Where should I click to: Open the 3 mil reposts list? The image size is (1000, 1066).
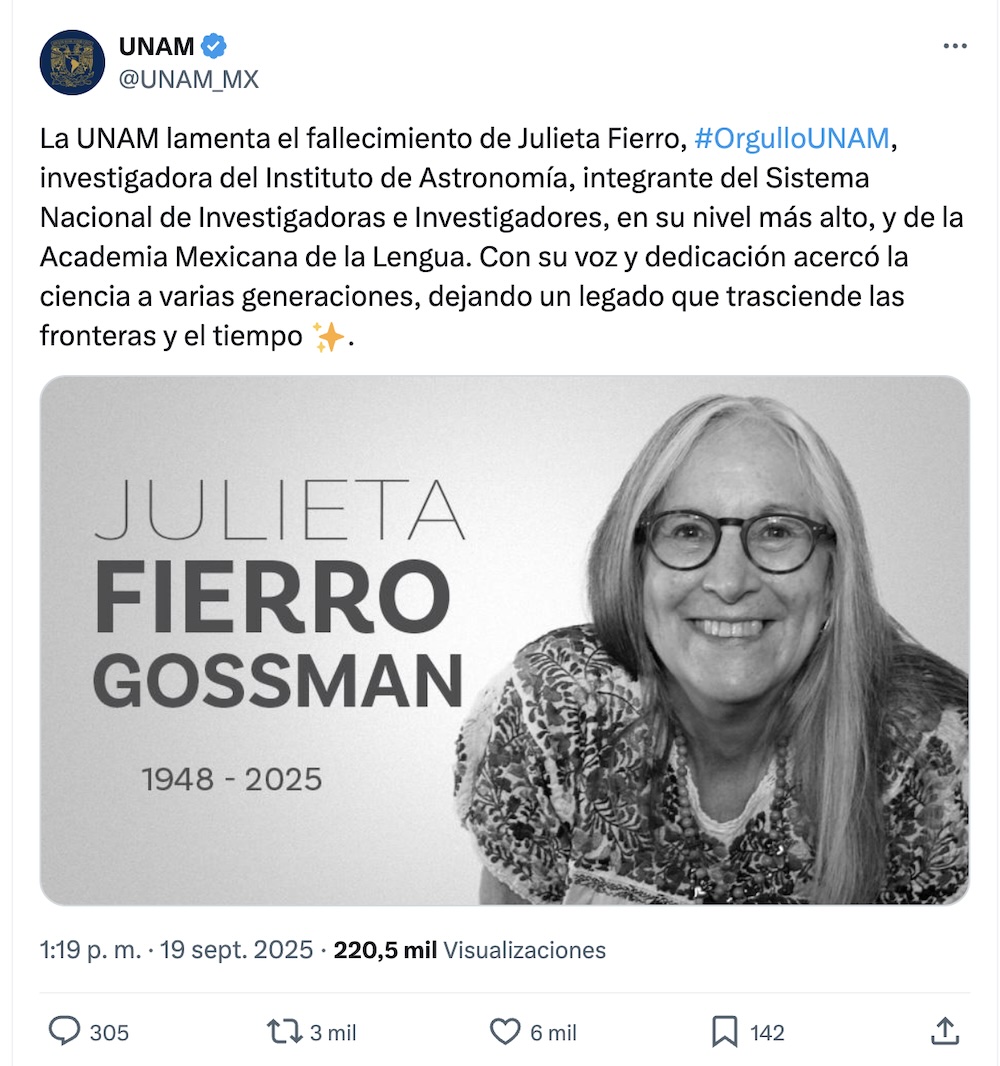tap(331, 1031)
